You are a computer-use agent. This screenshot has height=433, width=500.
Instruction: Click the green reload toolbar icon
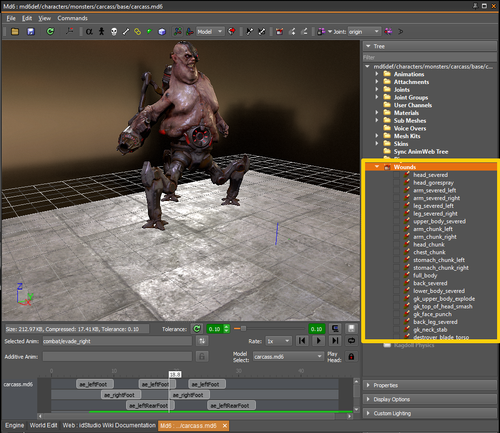[x=50, y=31]
